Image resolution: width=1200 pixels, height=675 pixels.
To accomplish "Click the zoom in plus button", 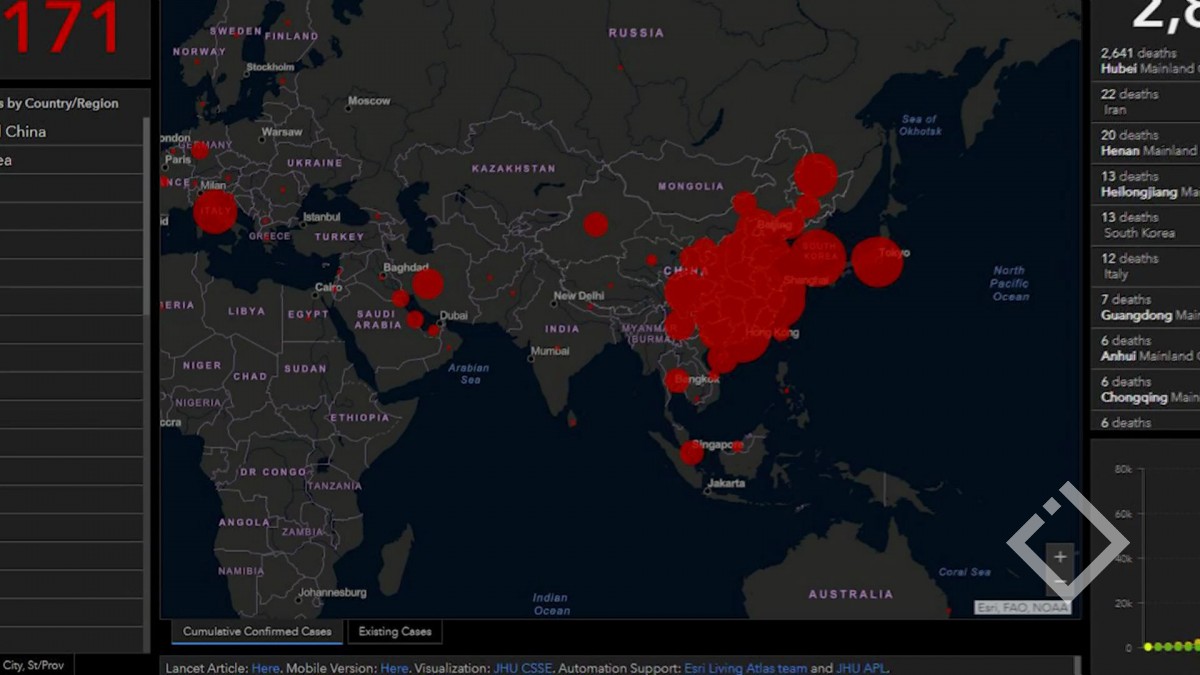I will point(1060,557).
